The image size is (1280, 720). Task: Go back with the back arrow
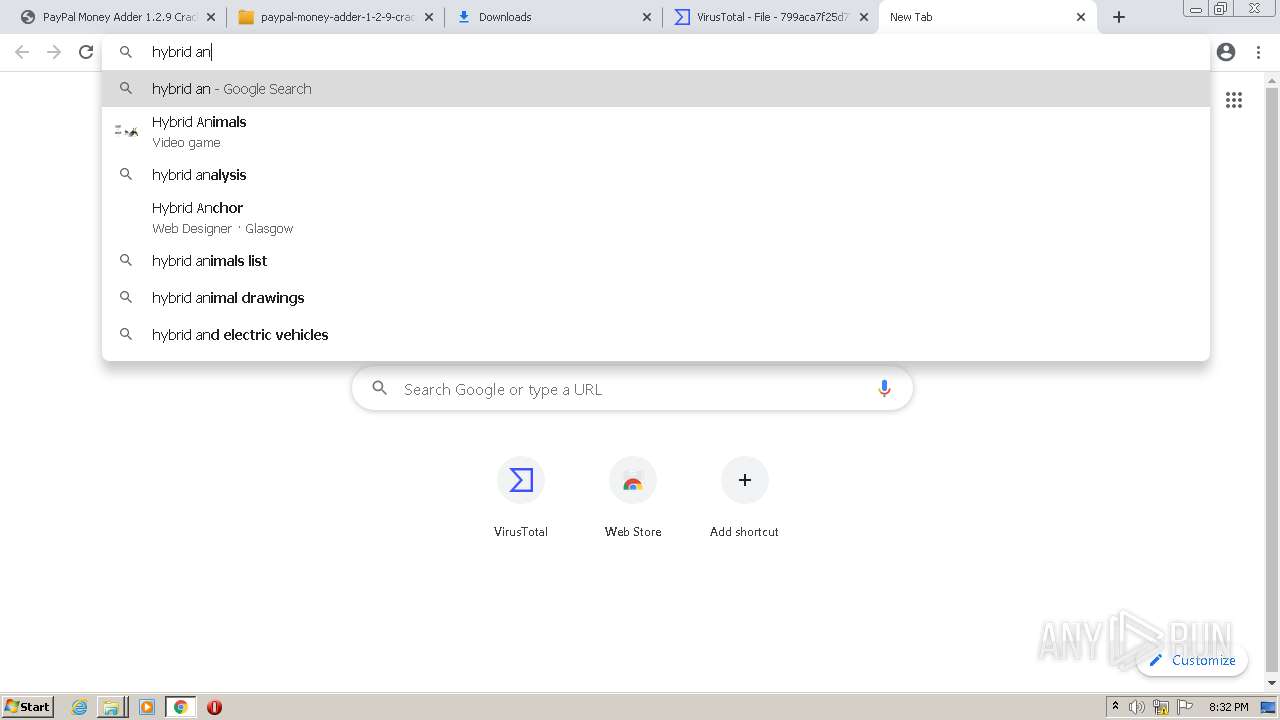(22, 52)
